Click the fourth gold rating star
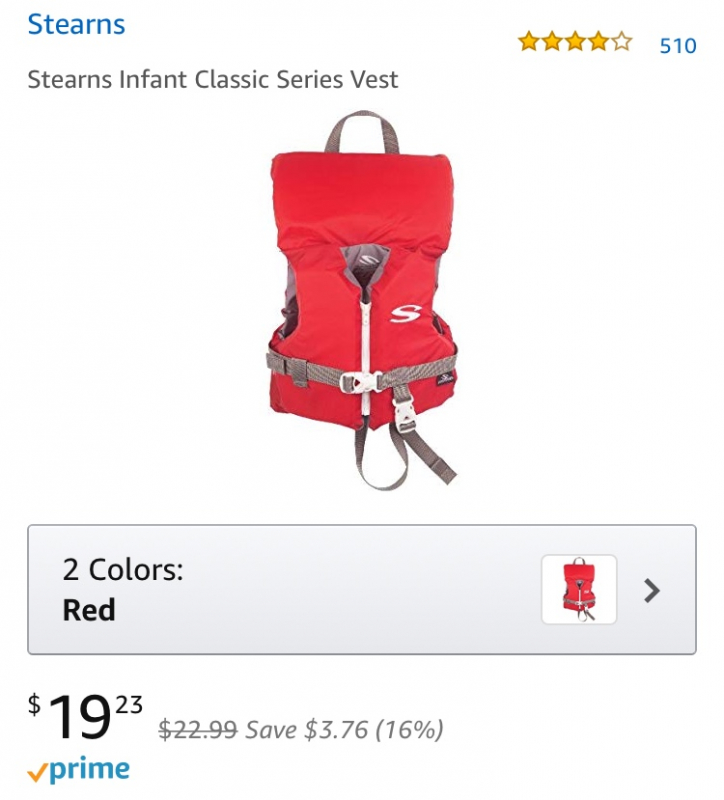 point(598,41)
